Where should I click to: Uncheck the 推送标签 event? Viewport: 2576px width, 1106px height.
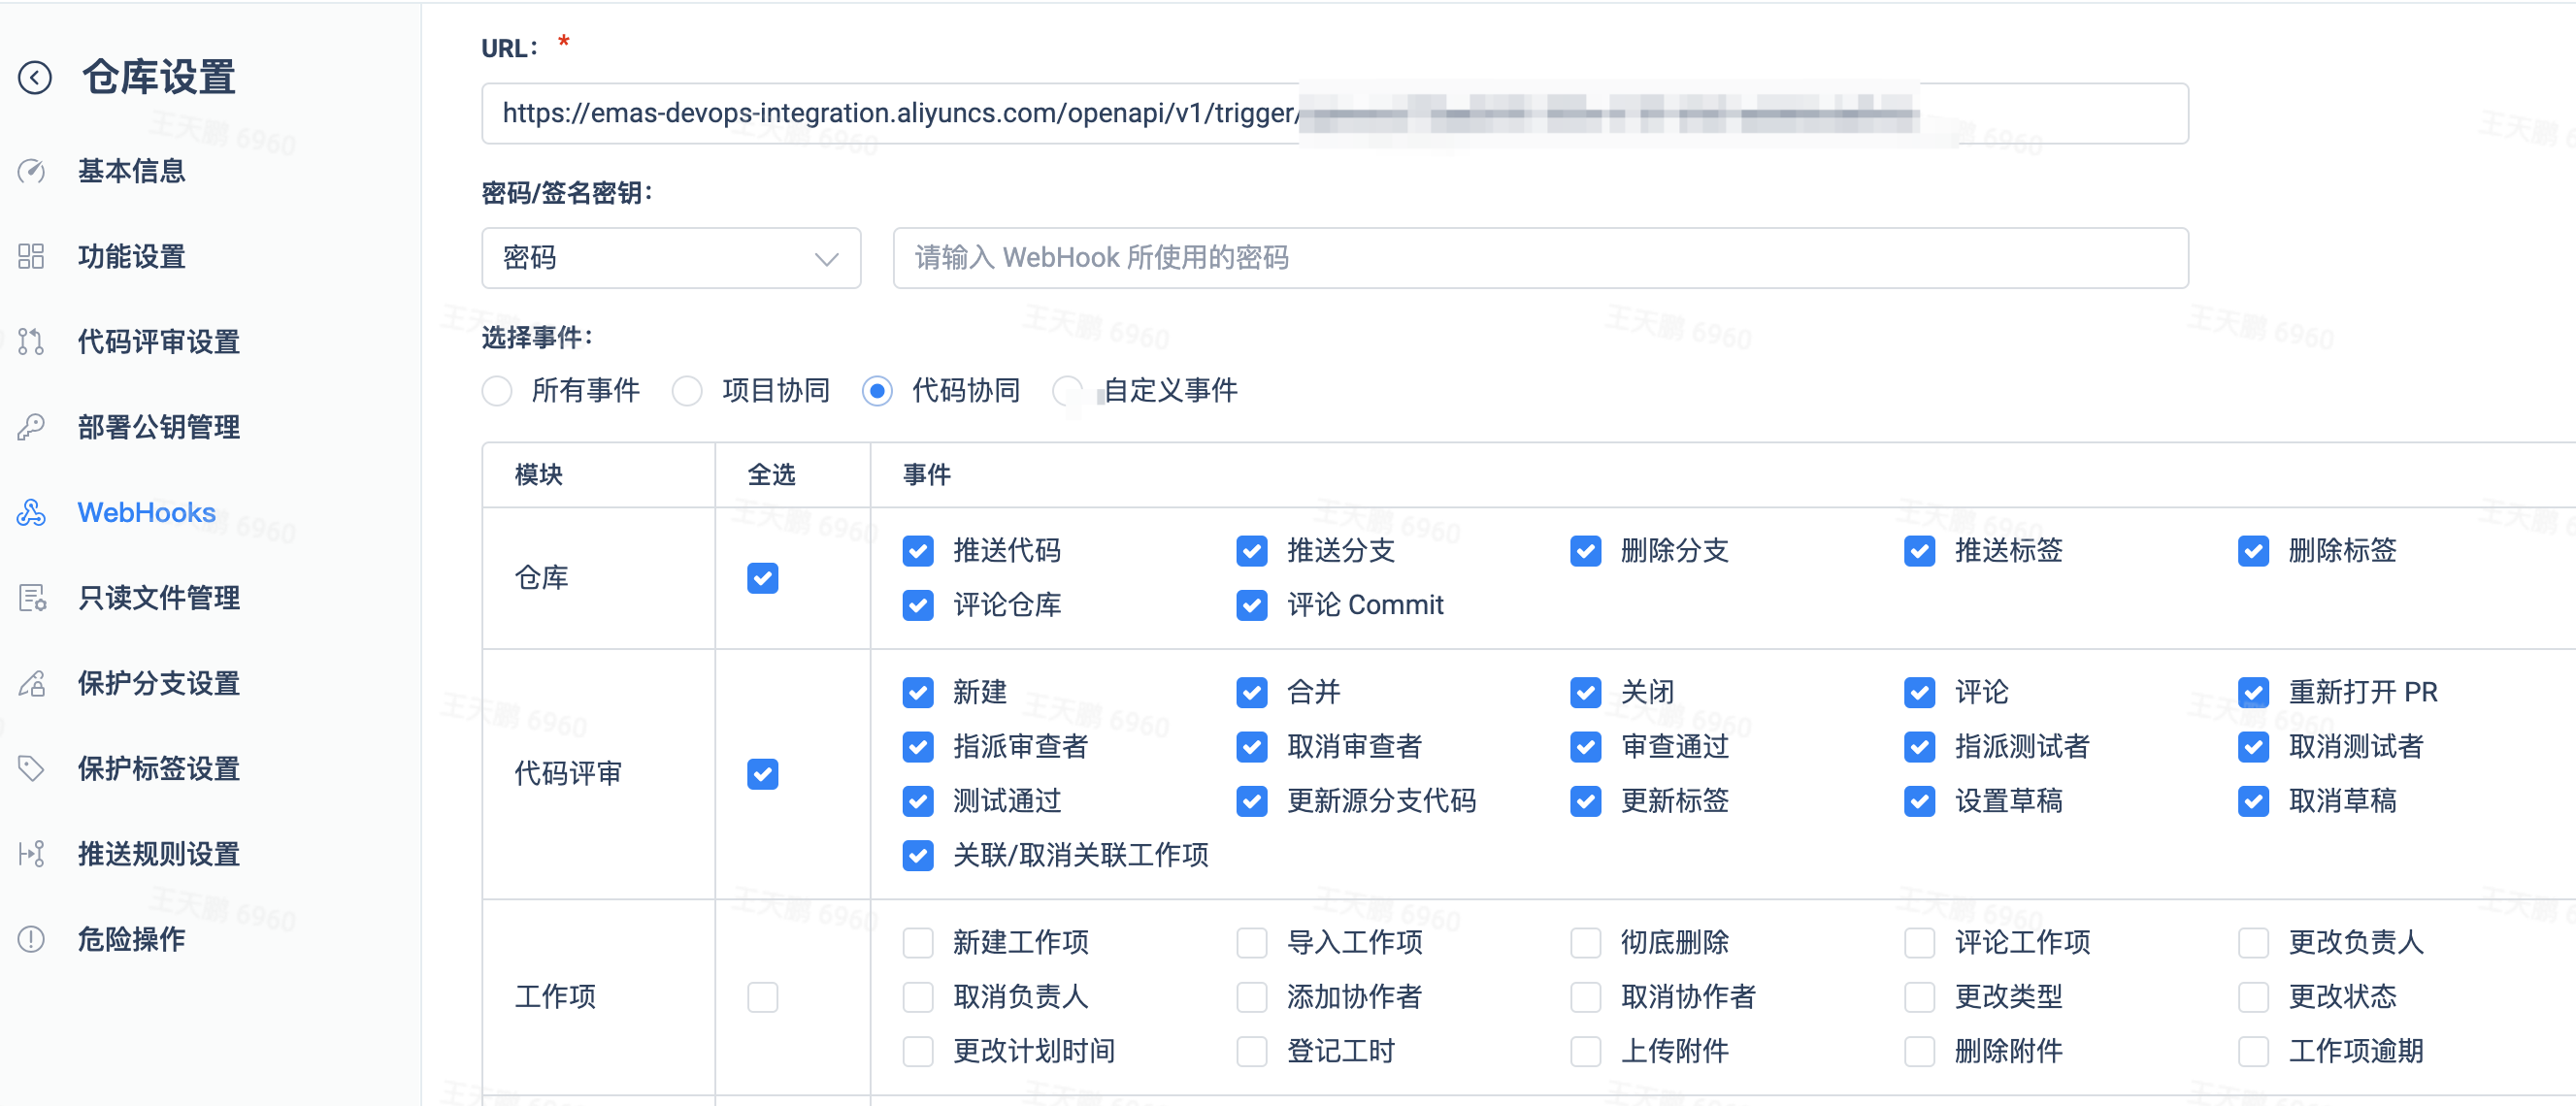pyautogui.click(x=1920, y=551)
